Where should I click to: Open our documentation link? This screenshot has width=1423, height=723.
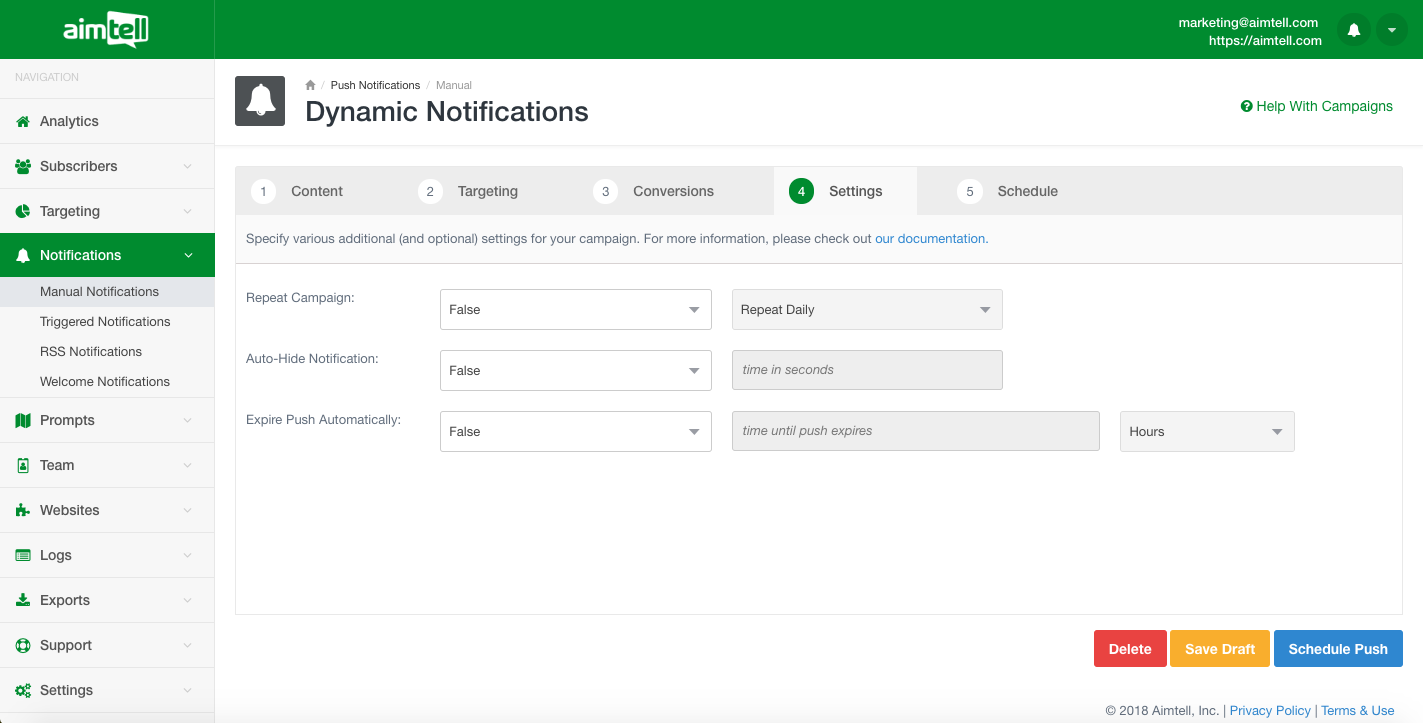point(929,238)
